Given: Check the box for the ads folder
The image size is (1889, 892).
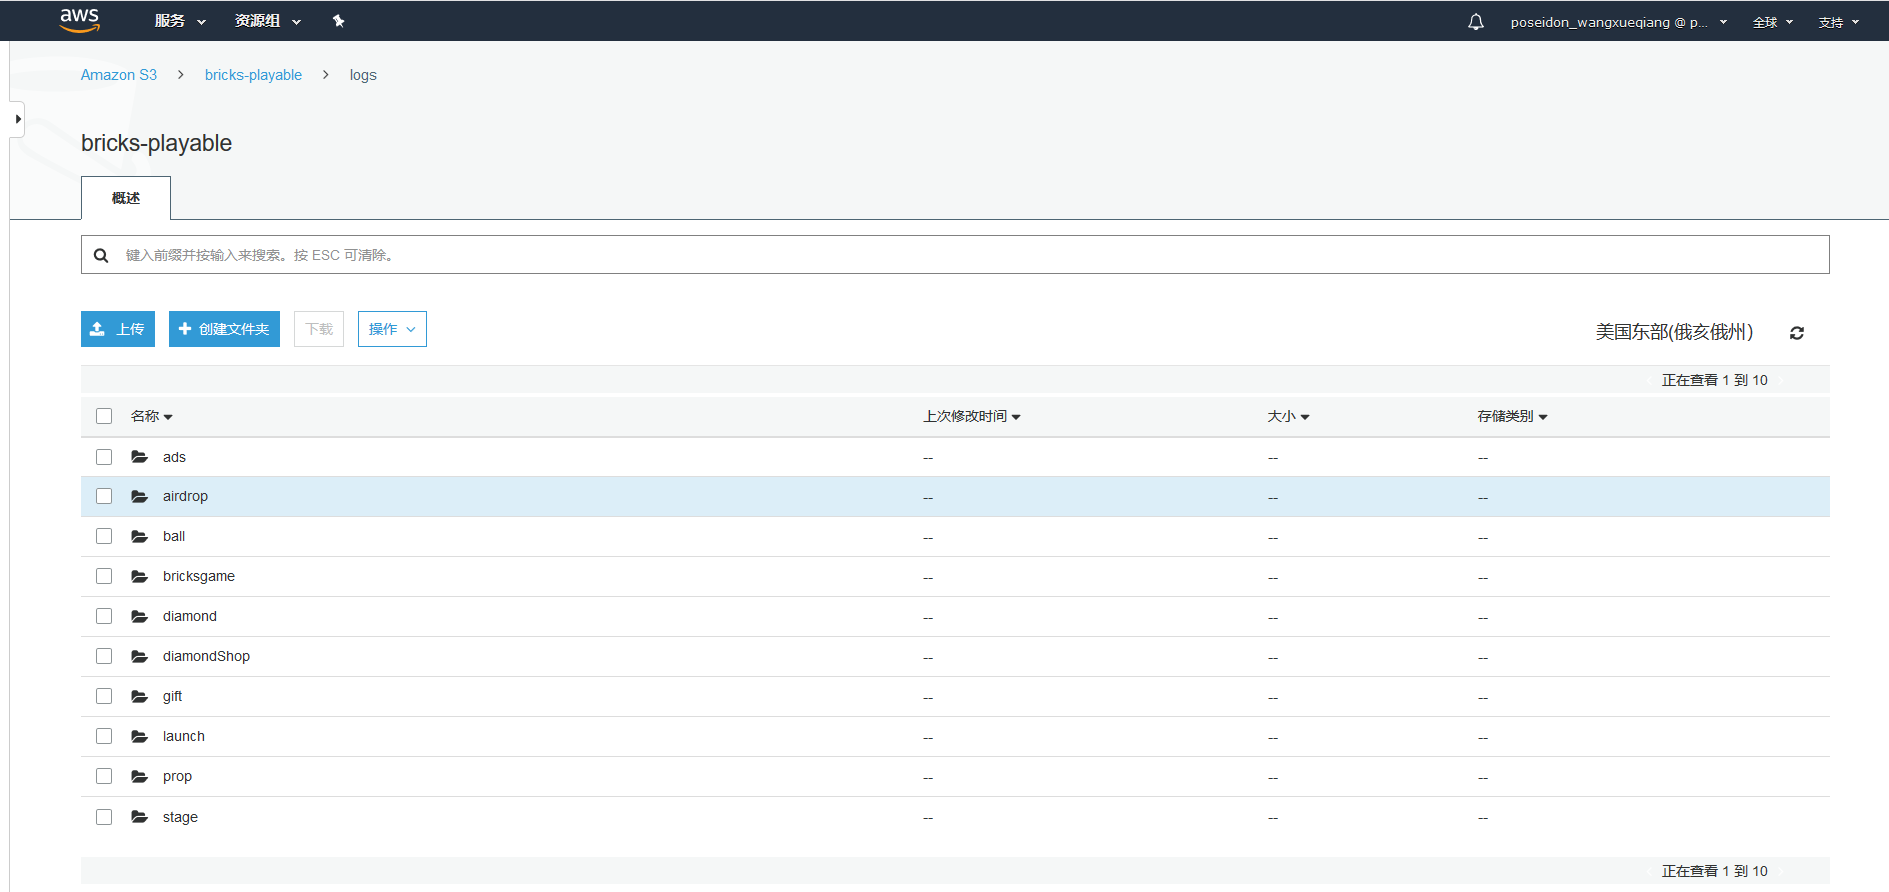Looking at the screenshot, I should pyautogui.click(x=104, y=457).
